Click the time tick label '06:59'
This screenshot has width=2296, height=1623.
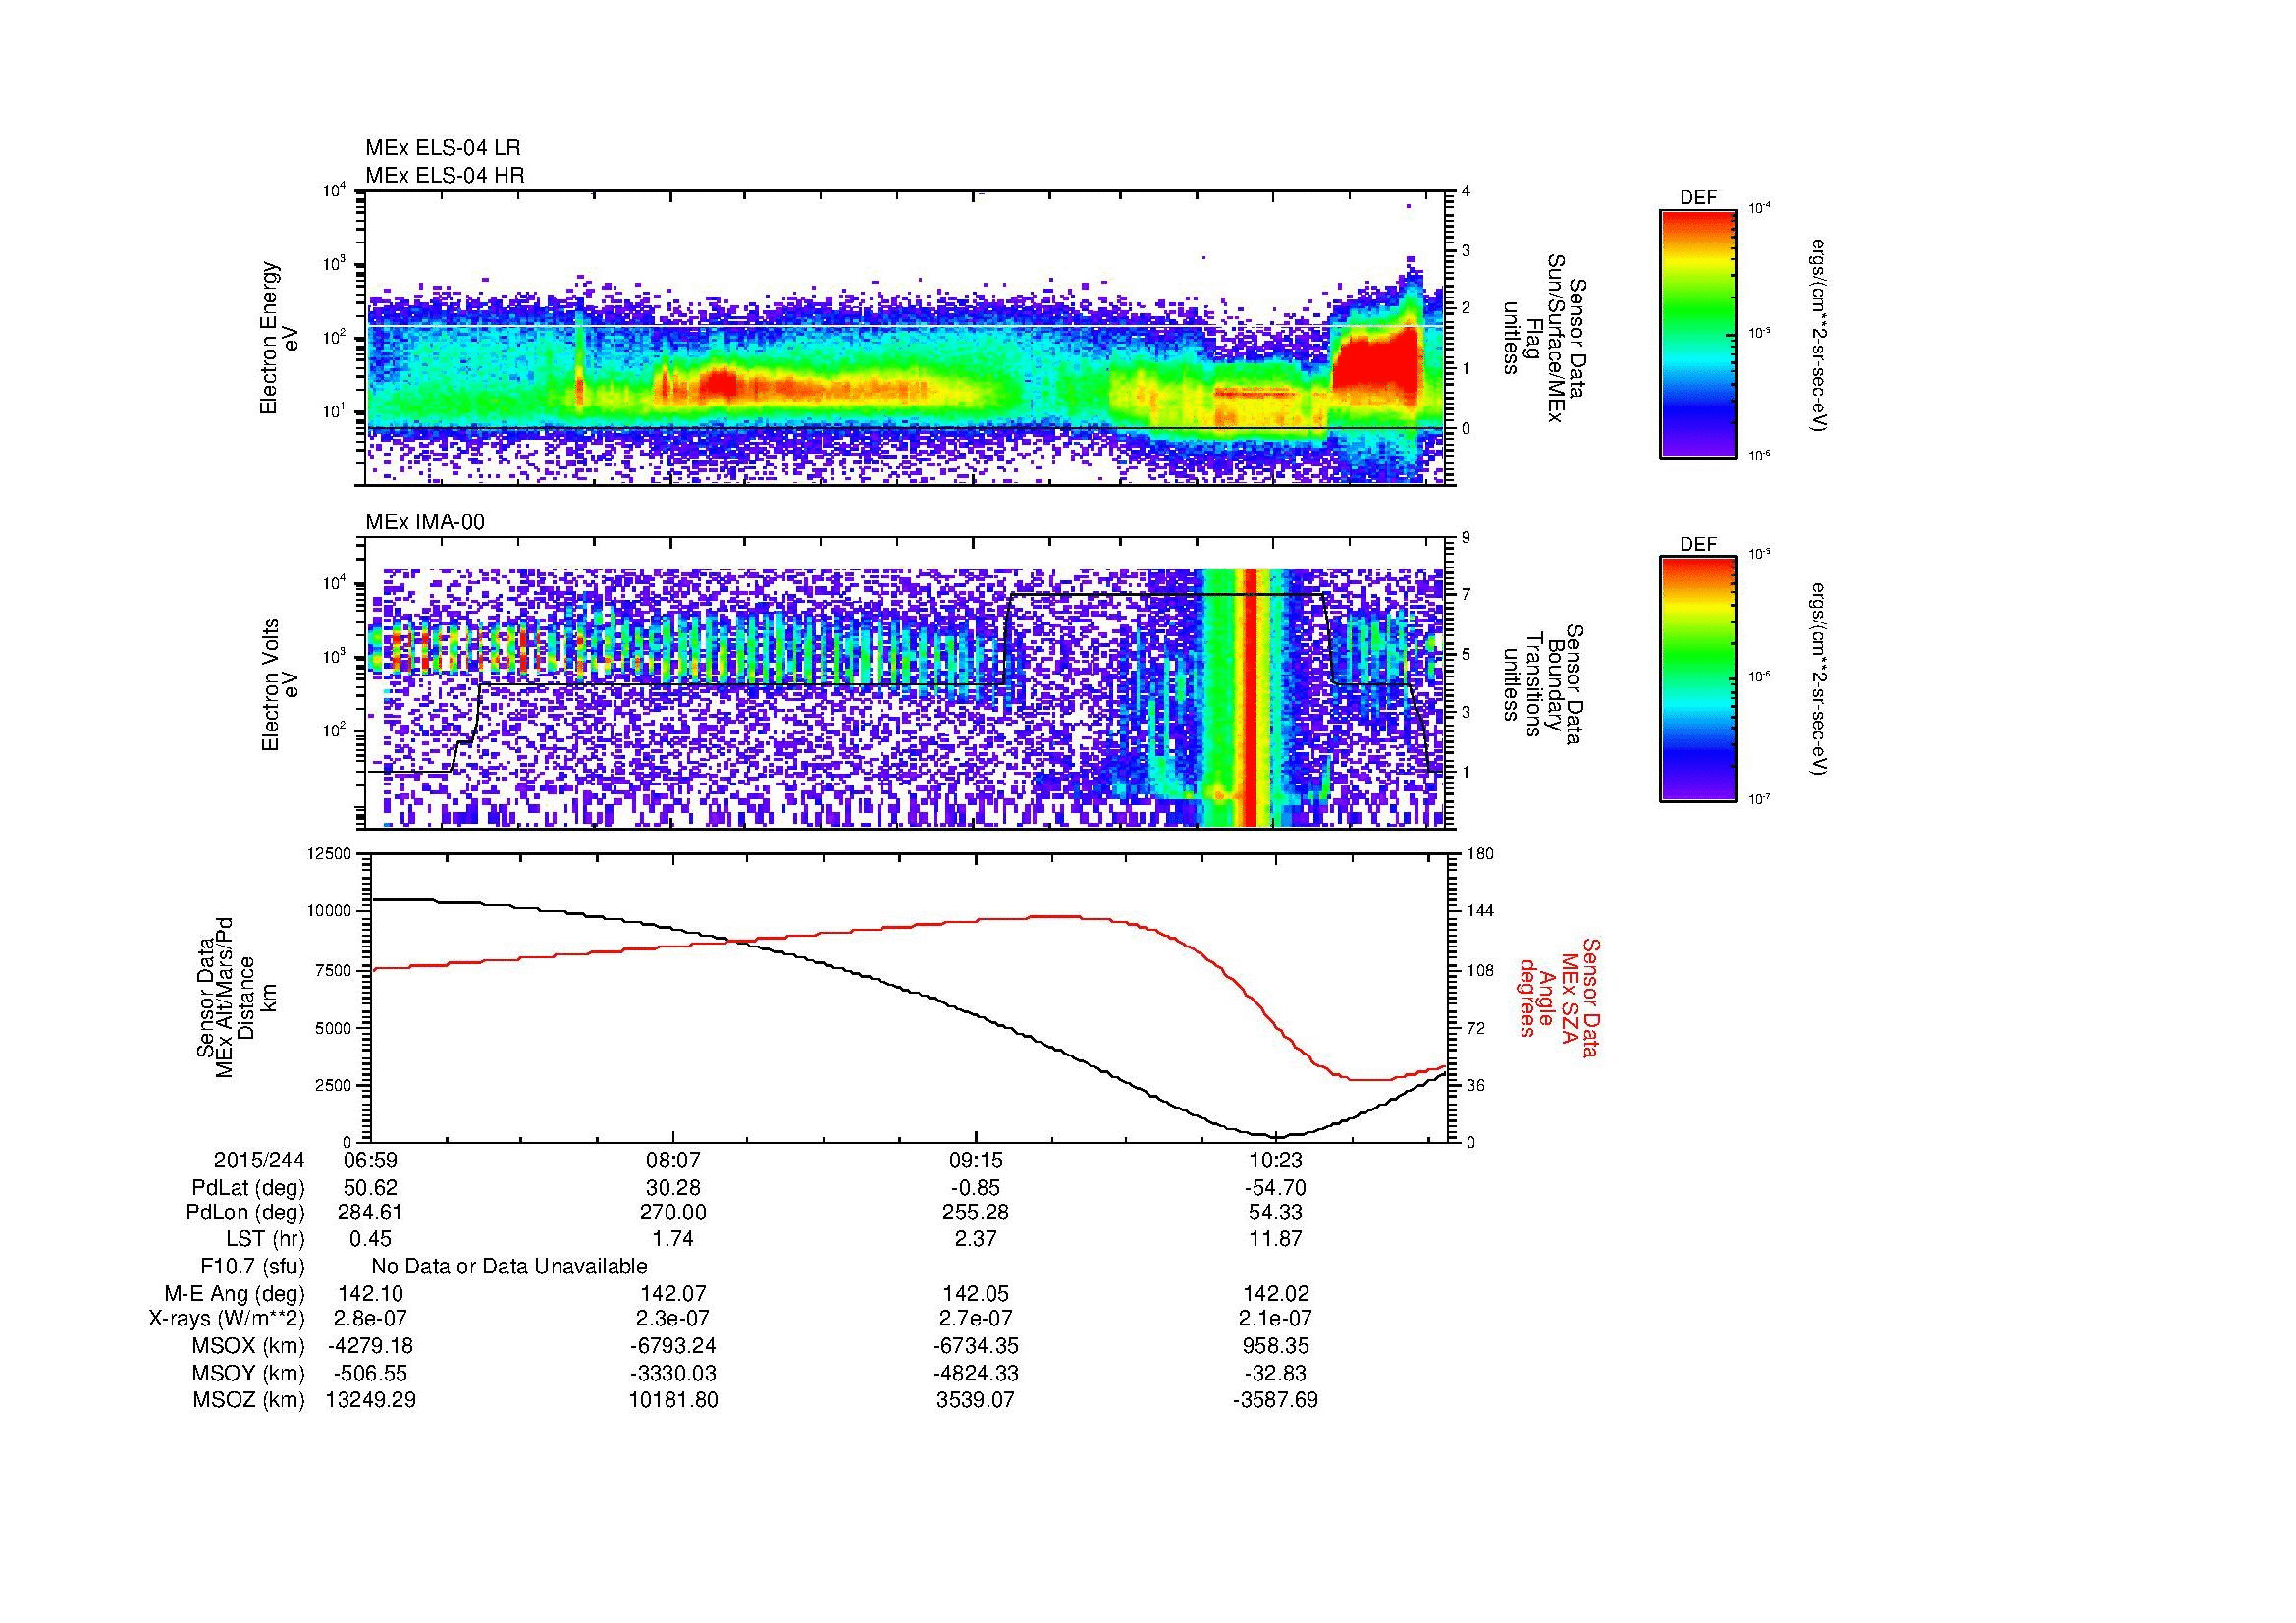[x=370, y=1160]
